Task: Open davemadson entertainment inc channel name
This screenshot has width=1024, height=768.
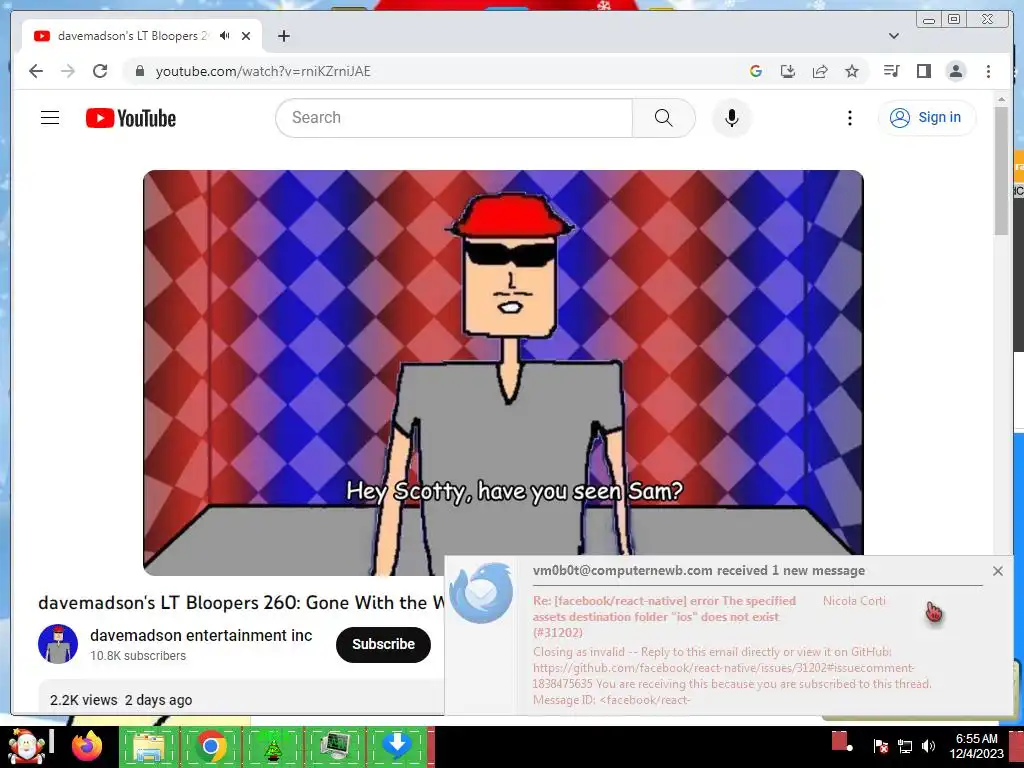Action: [201, 635]
